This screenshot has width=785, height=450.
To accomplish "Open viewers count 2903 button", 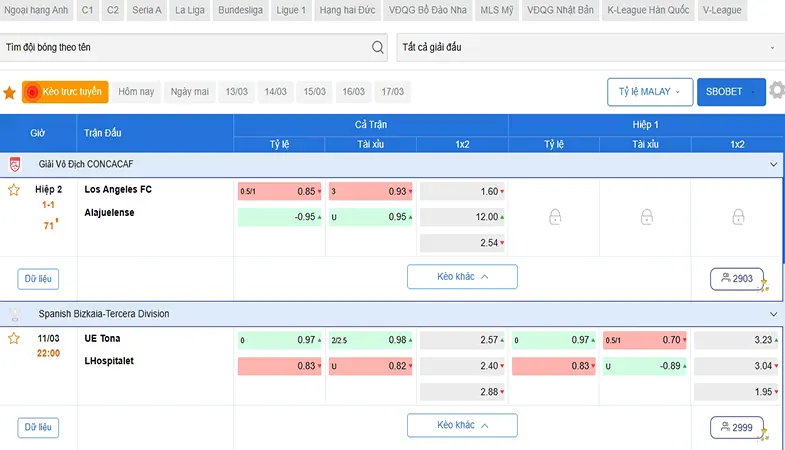I will click(737, 279).
